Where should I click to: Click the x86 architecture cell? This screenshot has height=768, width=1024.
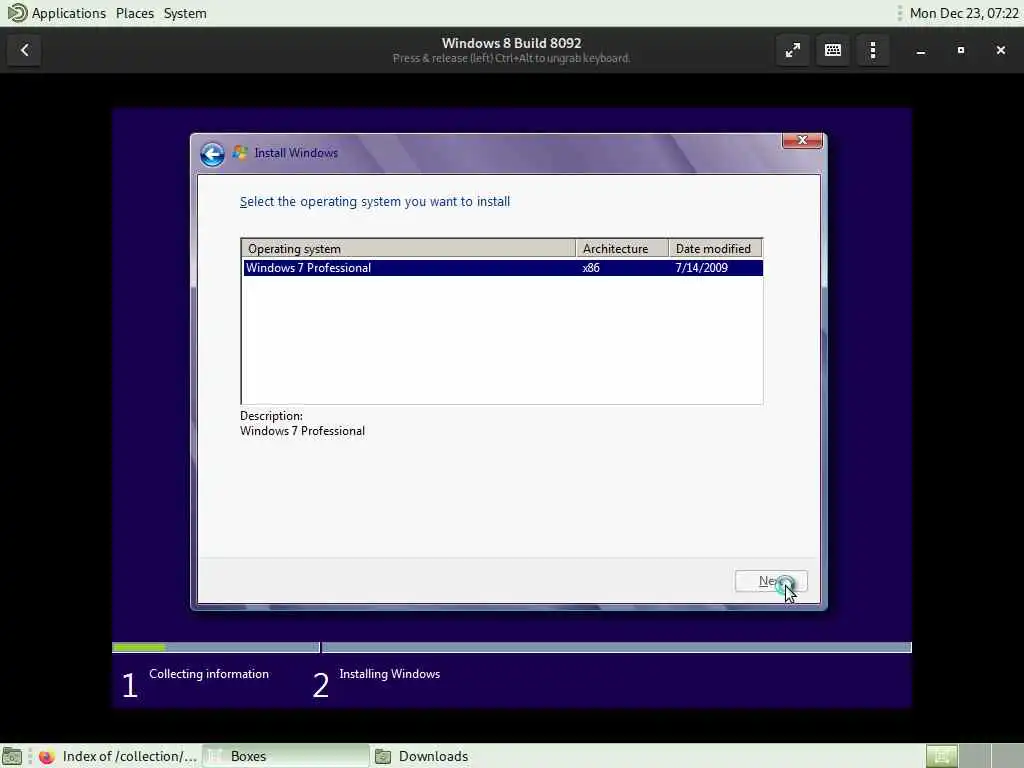pos(591,268)
